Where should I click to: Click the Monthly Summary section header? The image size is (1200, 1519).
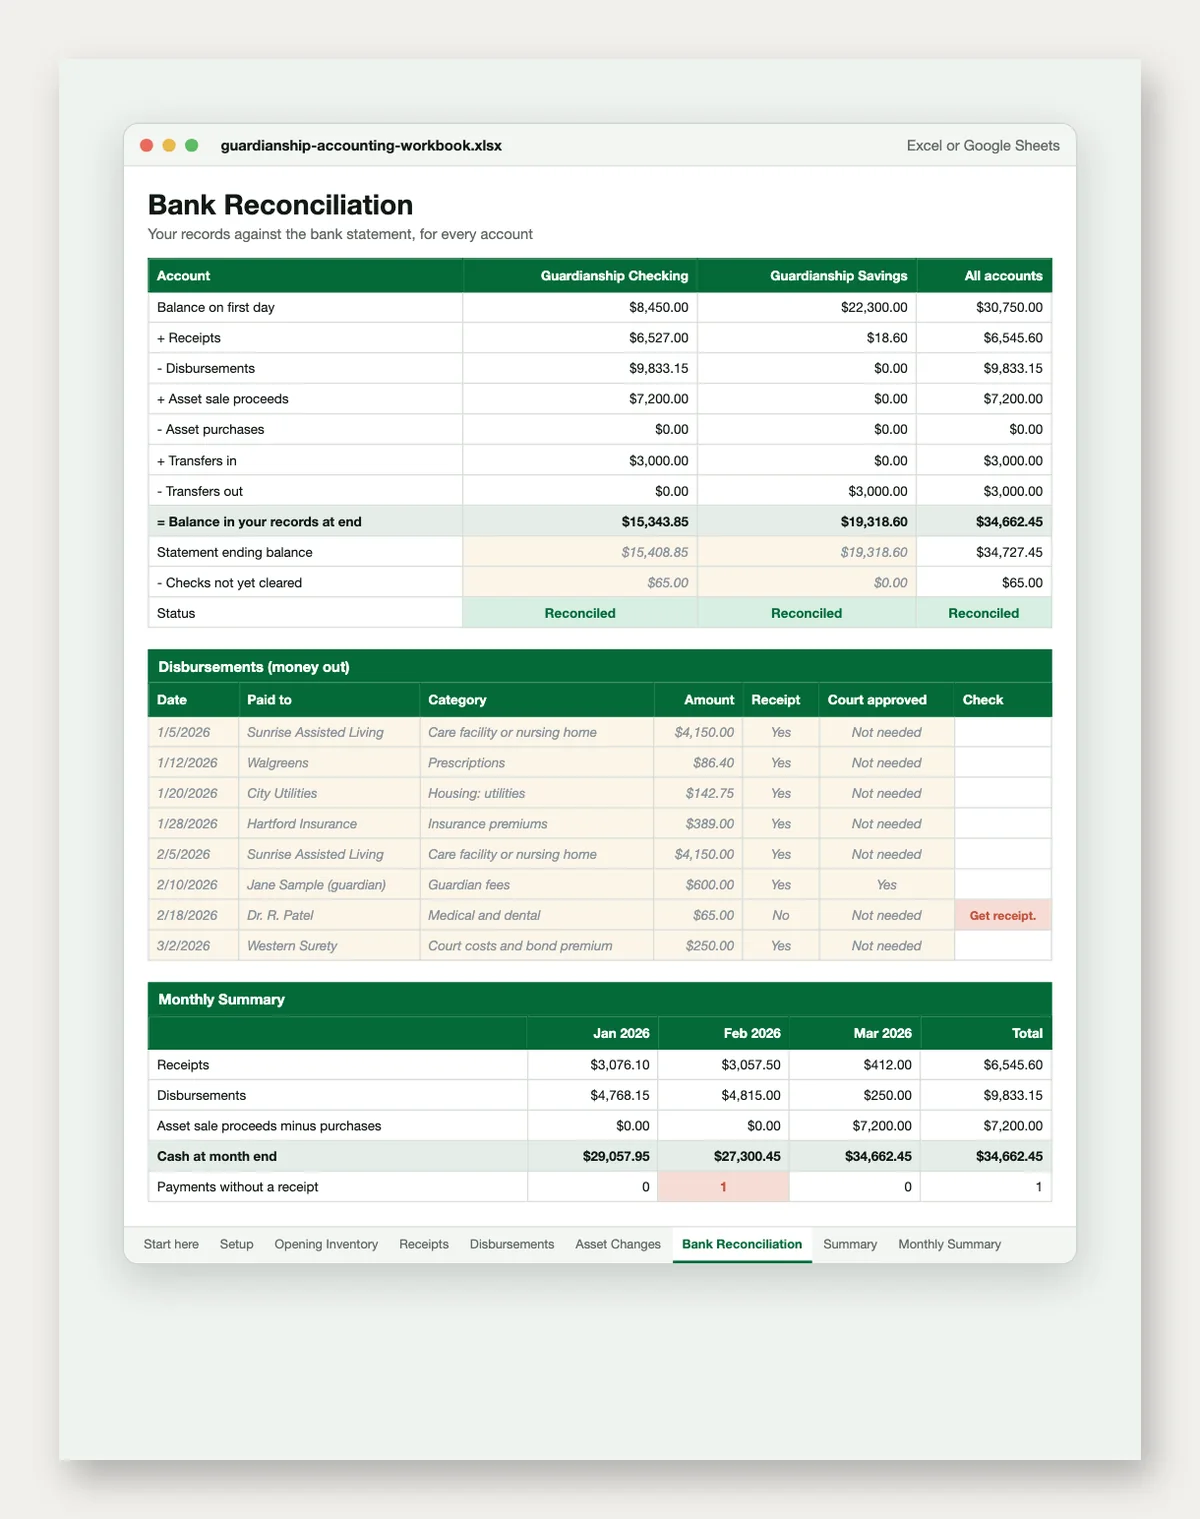point(600,1000)
